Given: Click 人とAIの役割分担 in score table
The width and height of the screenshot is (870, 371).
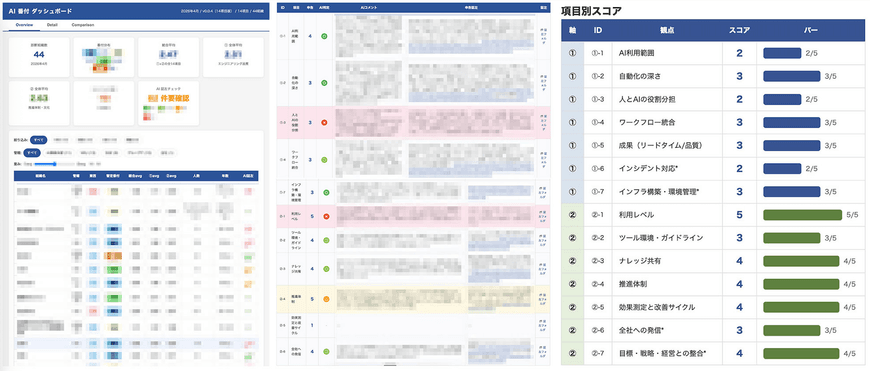Looking at the screenshot, I should (x=647, y=99).
